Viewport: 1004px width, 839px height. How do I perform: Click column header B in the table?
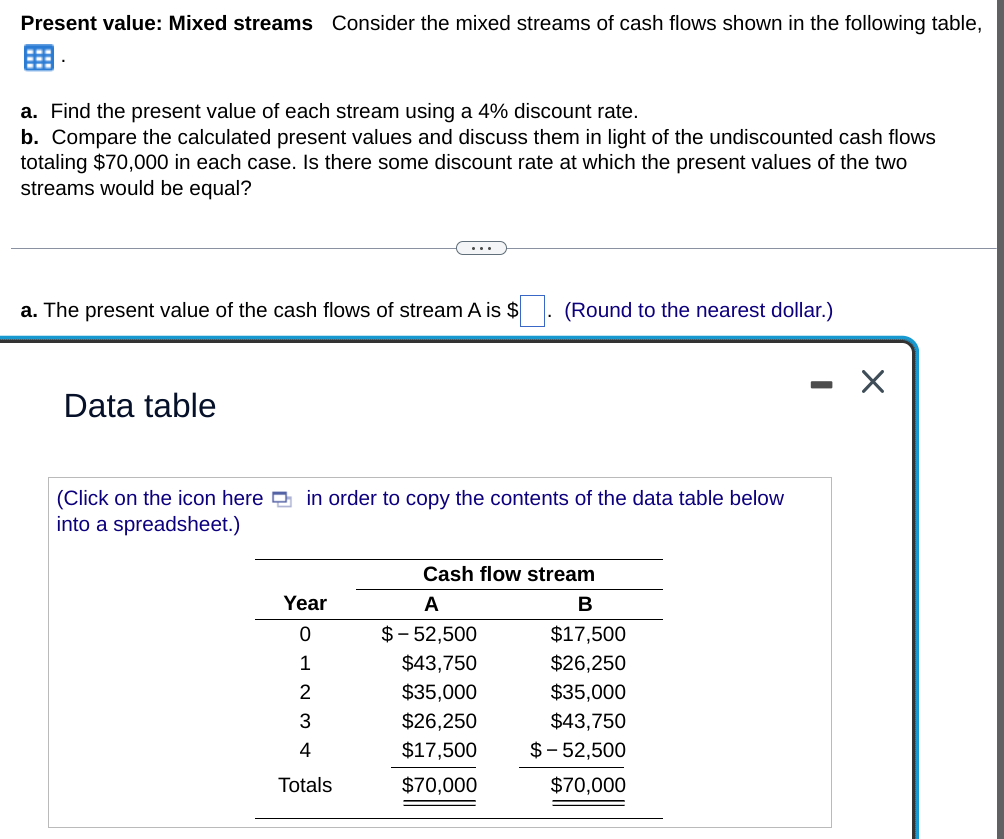tap(584, 604)
